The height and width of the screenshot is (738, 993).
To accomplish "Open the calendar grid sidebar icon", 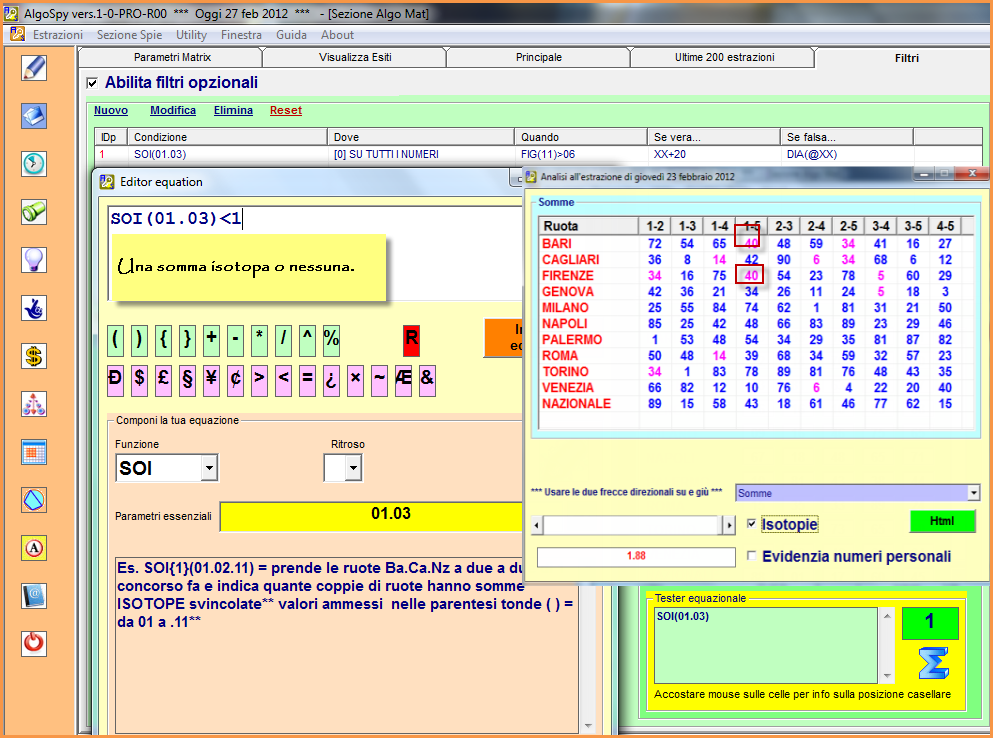I will click(x=34, y=451).
